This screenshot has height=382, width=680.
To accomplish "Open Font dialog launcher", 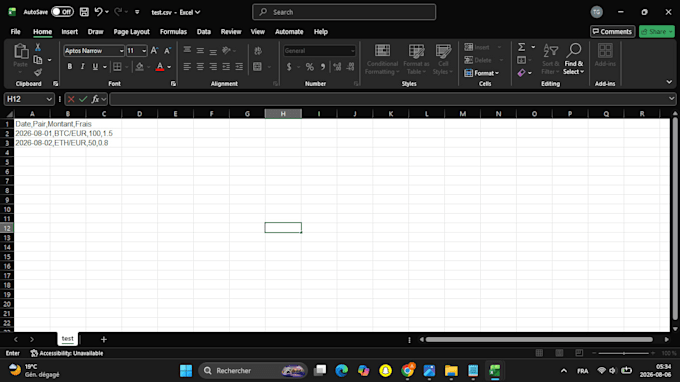I will click(x=173, y=84).
